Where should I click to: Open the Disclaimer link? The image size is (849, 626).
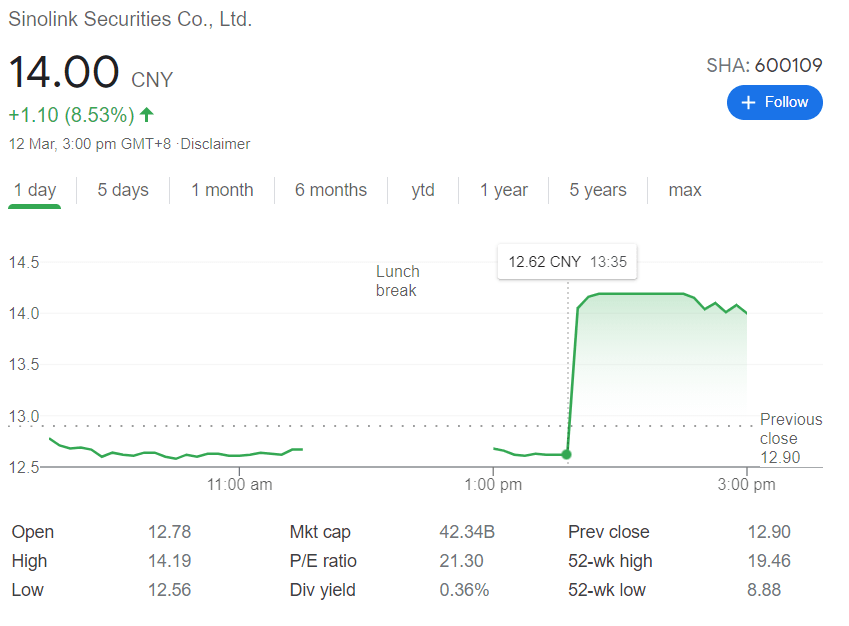(215, 144)
